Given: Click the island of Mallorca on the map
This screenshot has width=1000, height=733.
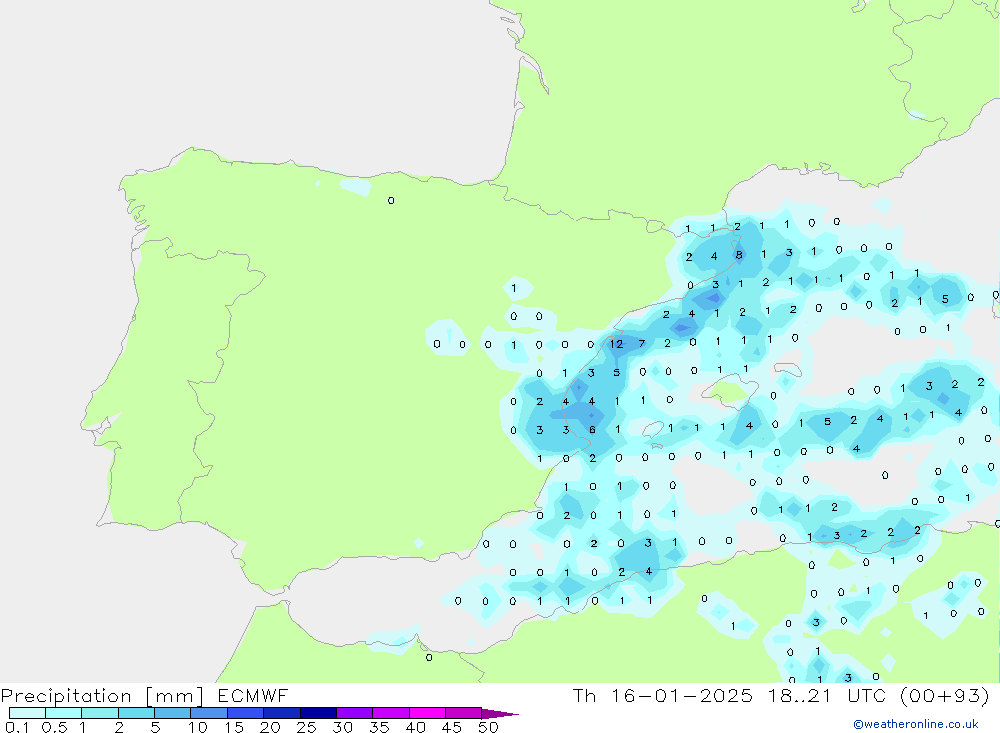Looking at the screenshot, I should tap(730, 391).
